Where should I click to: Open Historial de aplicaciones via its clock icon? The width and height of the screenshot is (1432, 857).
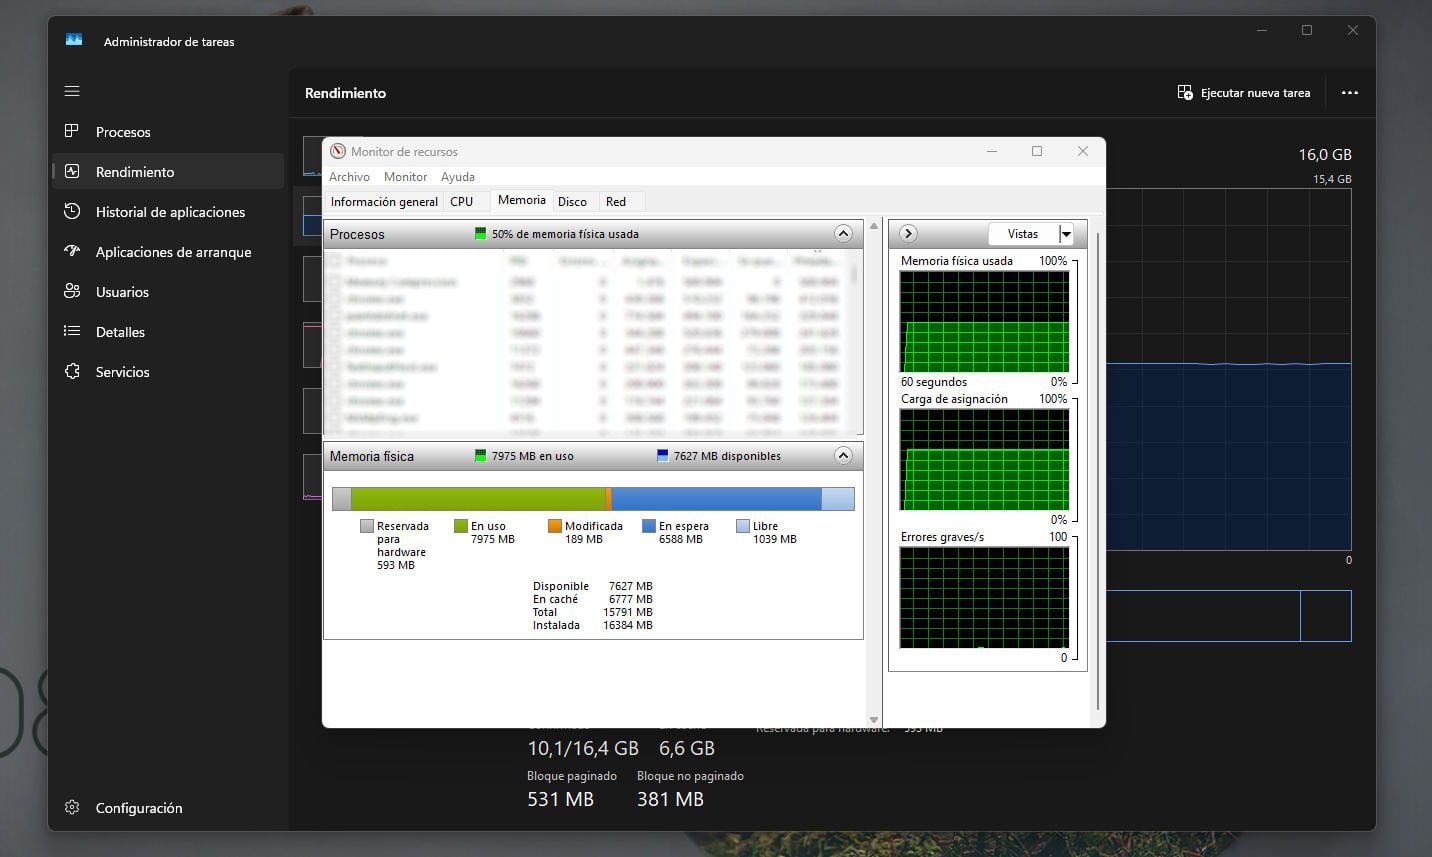pos(72,211)
